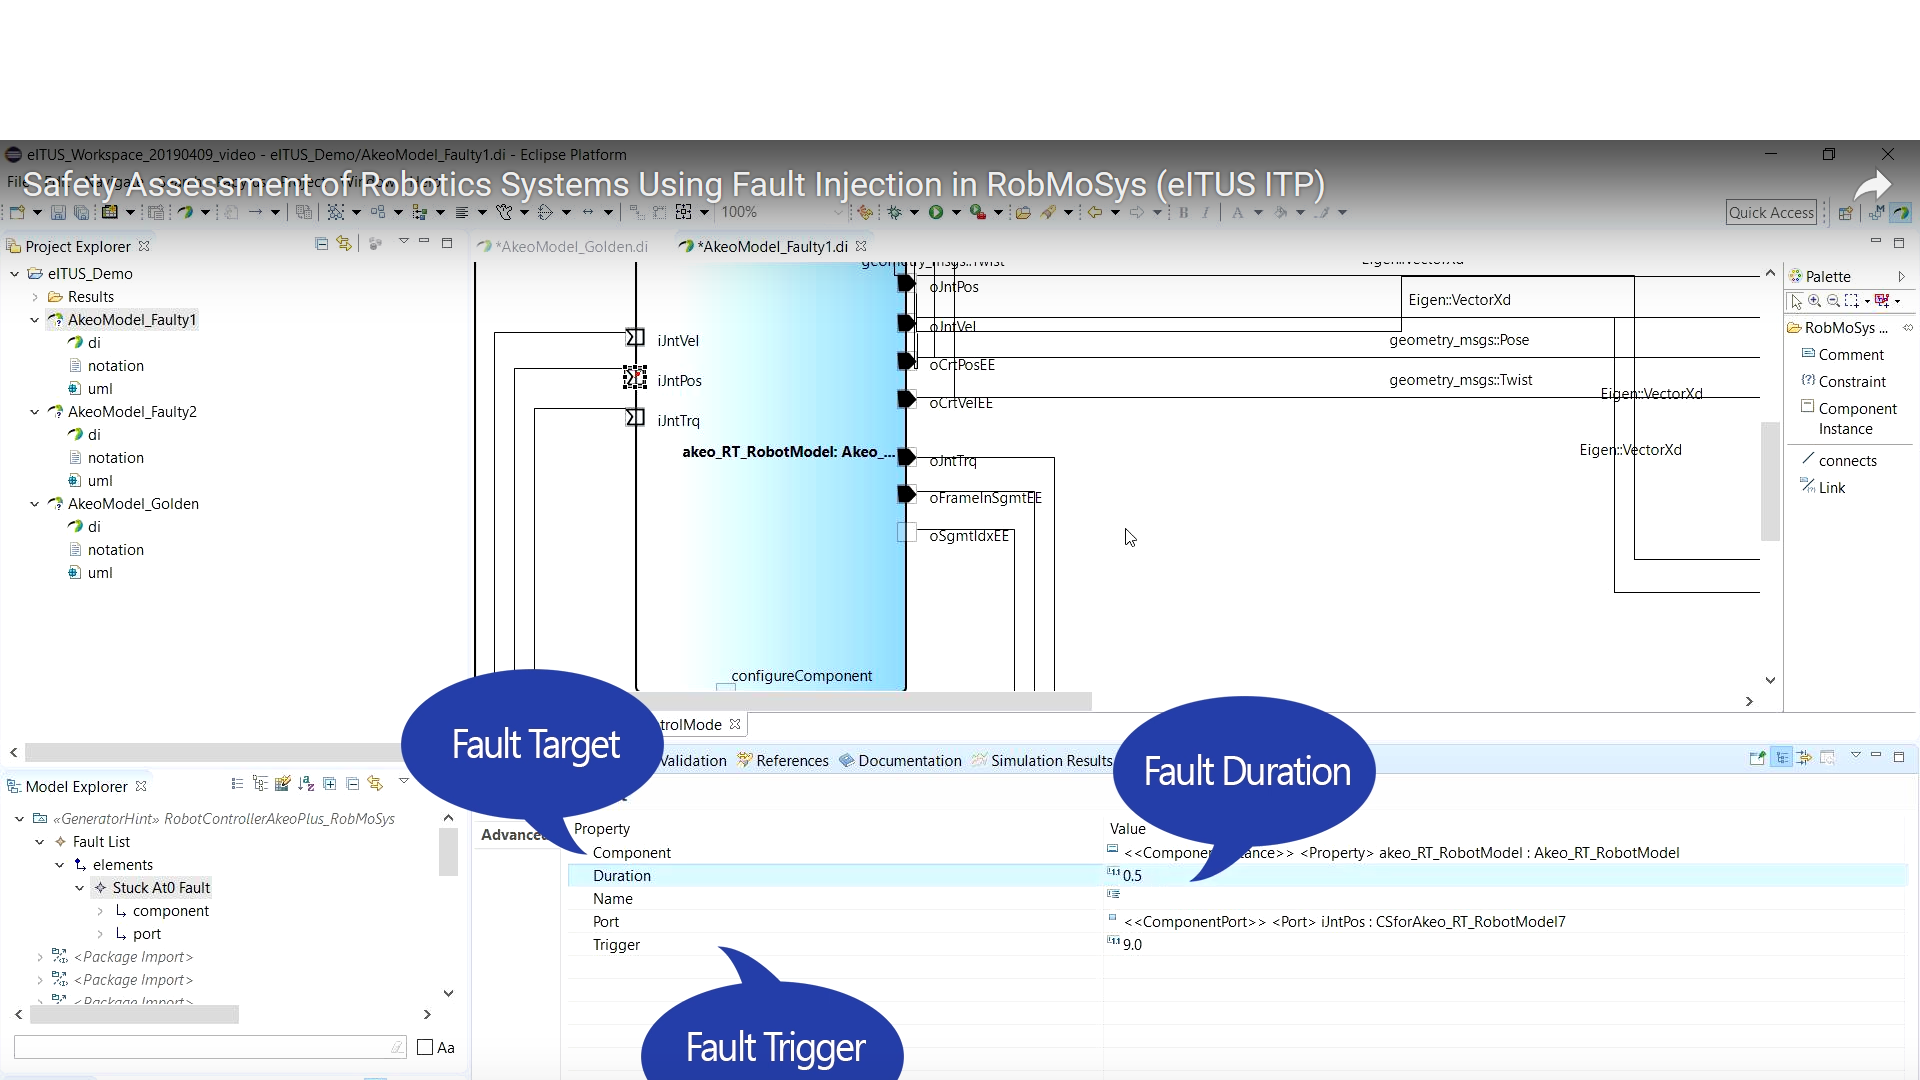Open the zoom percentage dropdown
Image resolution: width=1920 pixels, height=1080 pixels.
click(838, 213)
